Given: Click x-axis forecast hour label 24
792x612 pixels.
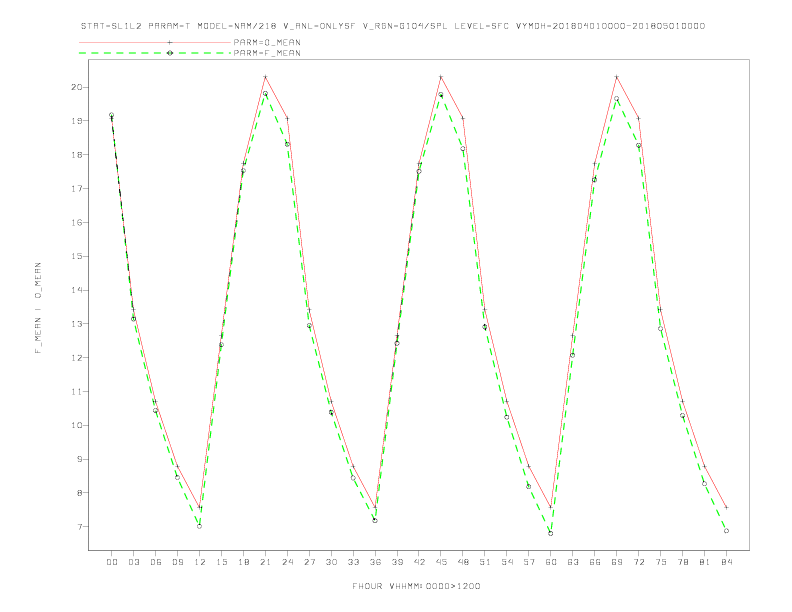Looking at the screenshot, I should 287,562.
